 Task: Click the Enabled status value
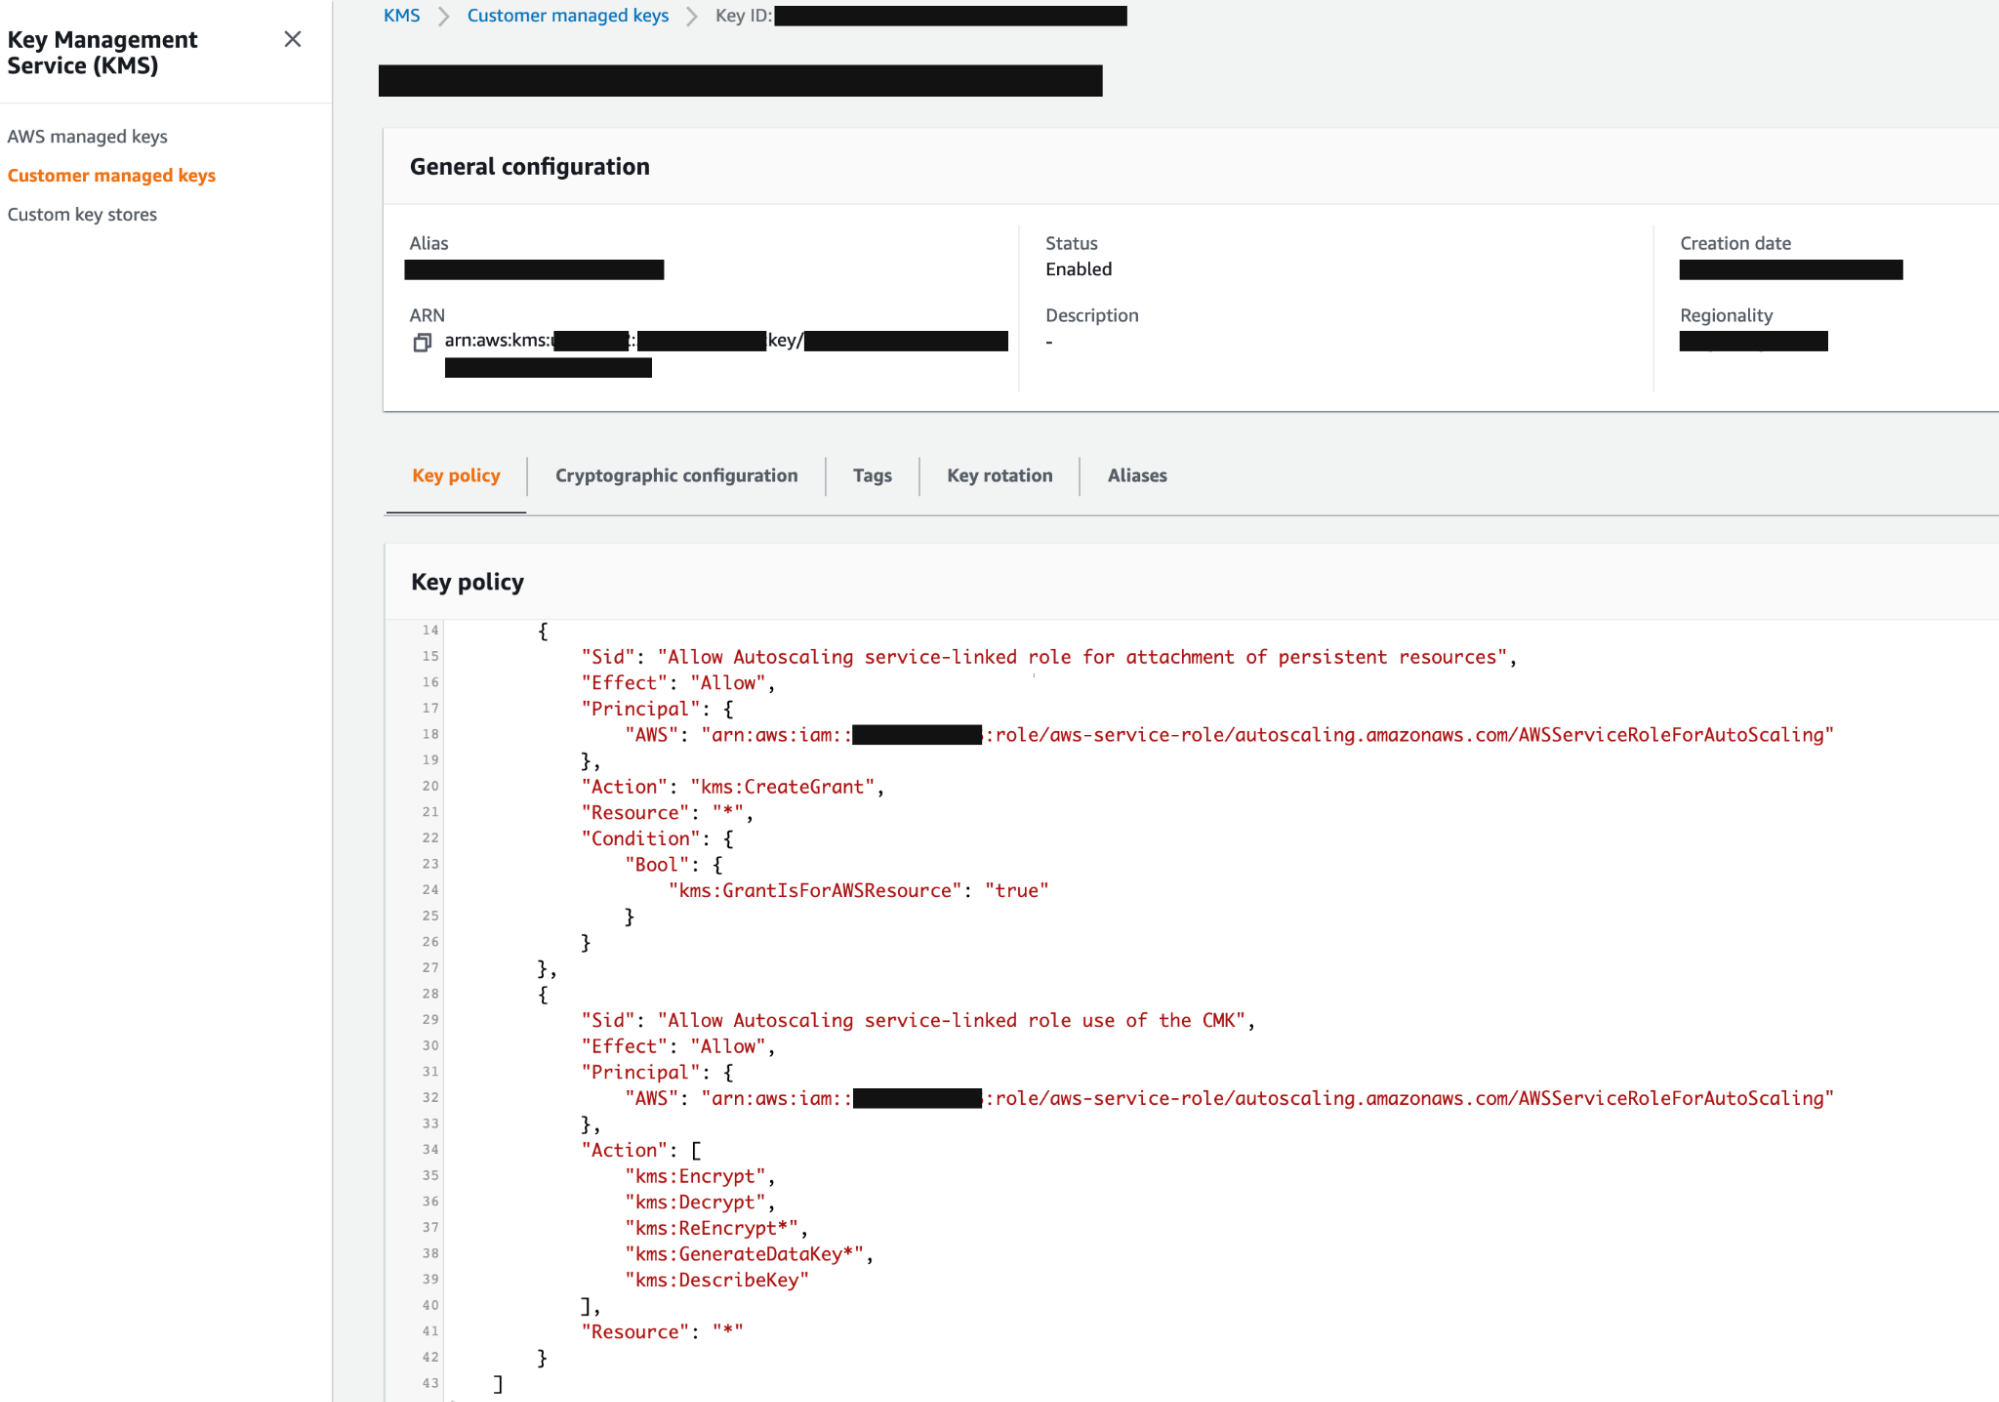point(1078,270)
